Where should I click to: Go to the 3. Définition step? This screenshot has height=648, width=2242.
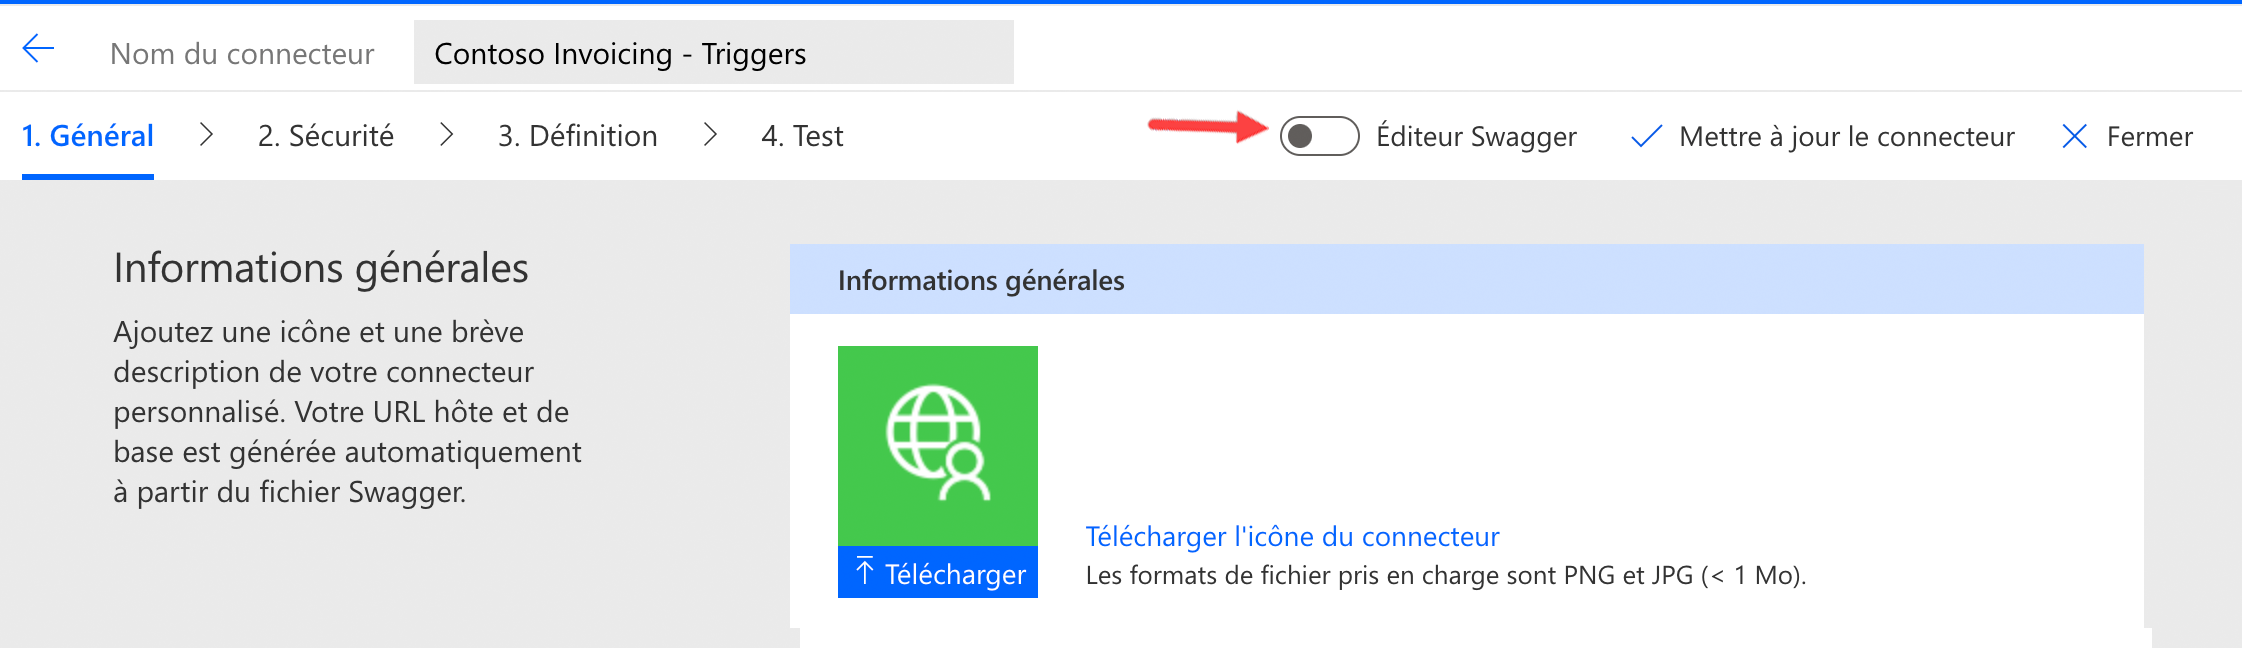point(578,136)
